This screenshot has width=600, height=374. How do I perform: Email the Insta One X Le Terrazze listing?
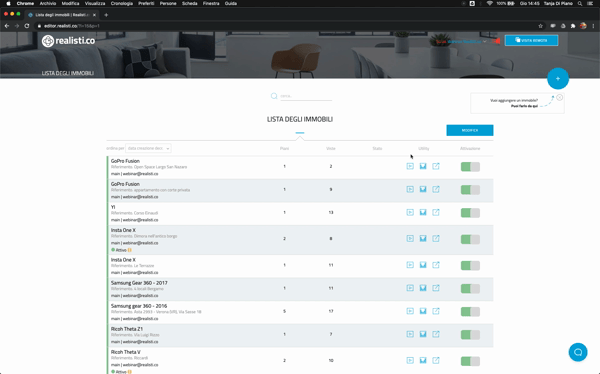click(423, 265)
